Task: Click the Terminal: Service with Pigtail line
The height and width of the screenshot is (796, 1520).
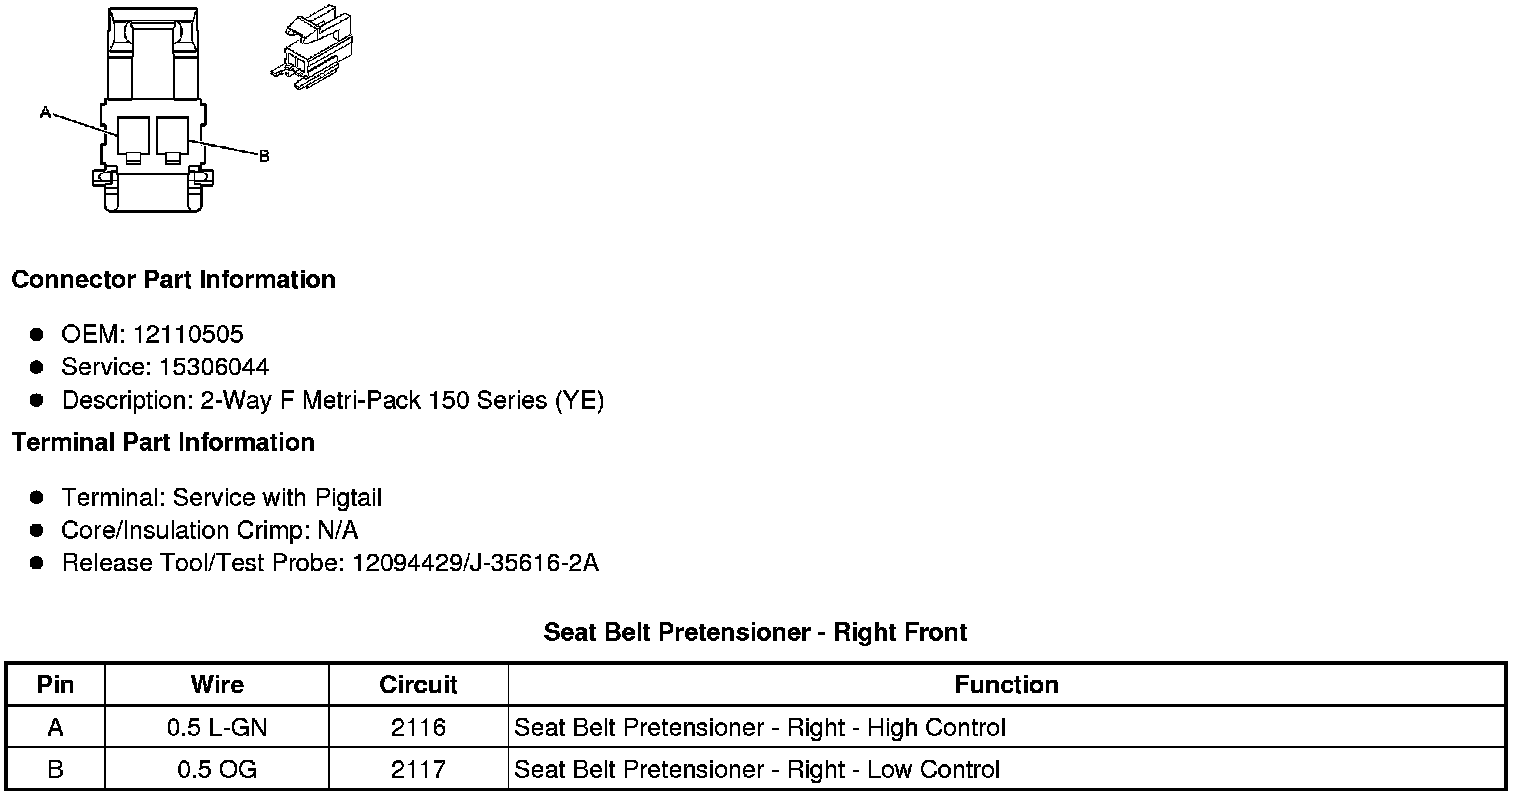Action: (221, 497)
